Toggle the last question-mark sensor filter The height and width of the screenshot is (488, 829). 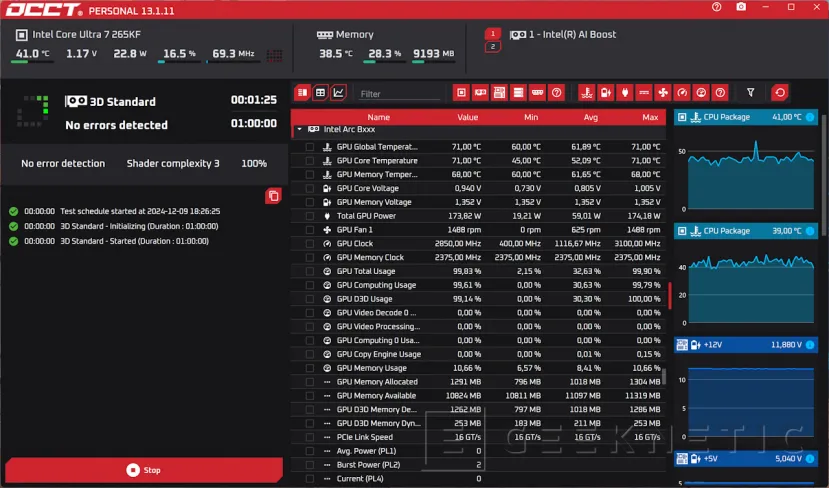pos(720,93)
